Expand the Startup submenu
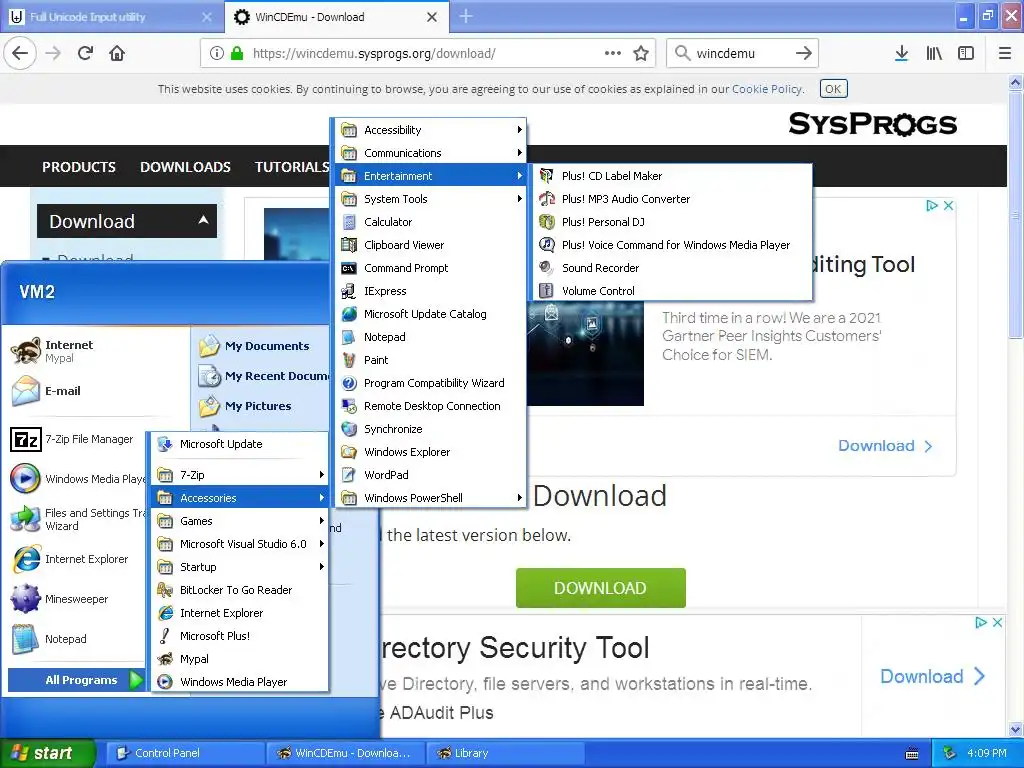The height and width of the screenshot is (768, 1024). 240,567
